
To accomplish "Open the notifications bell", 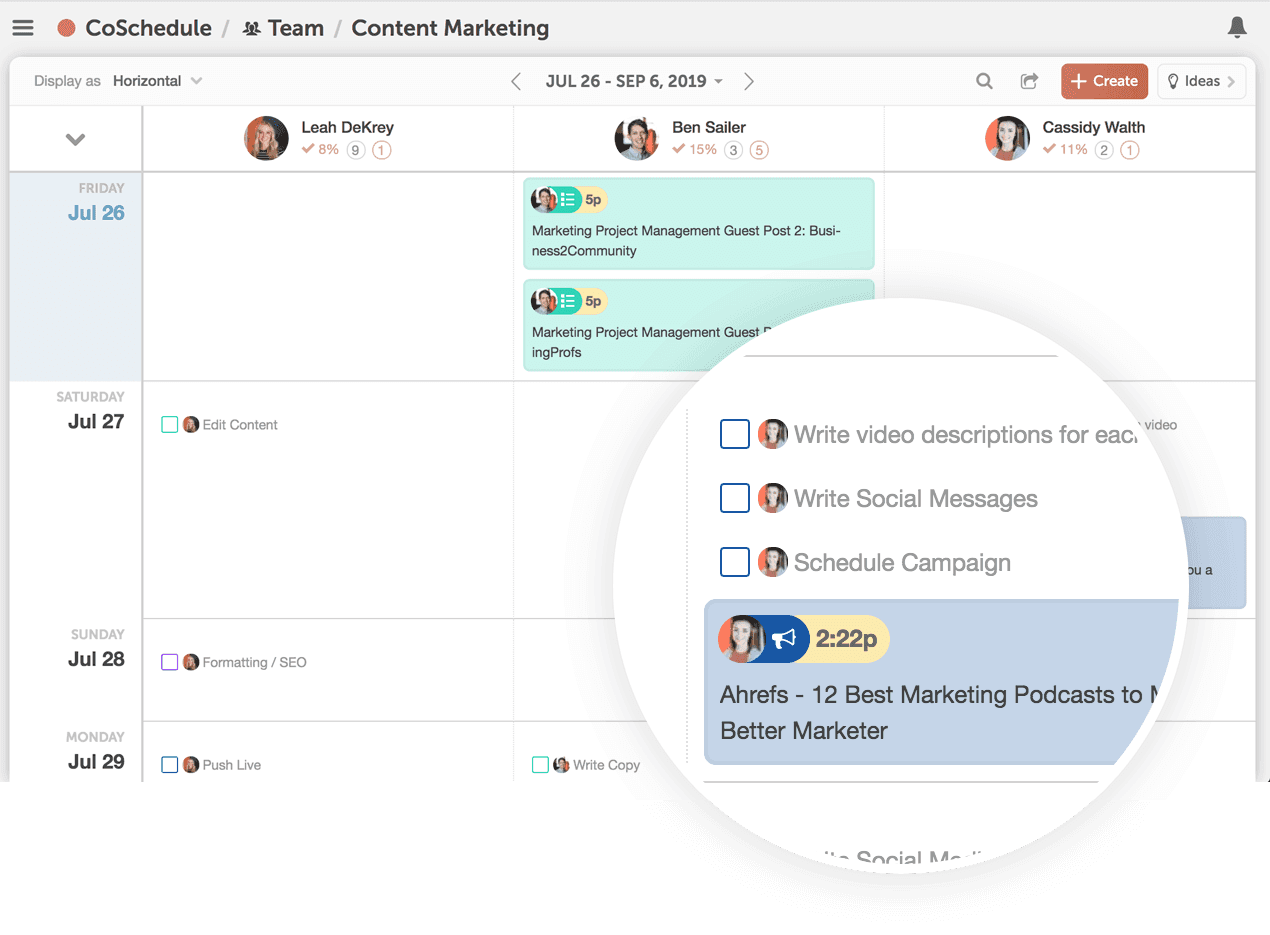I will [1237, 28].
